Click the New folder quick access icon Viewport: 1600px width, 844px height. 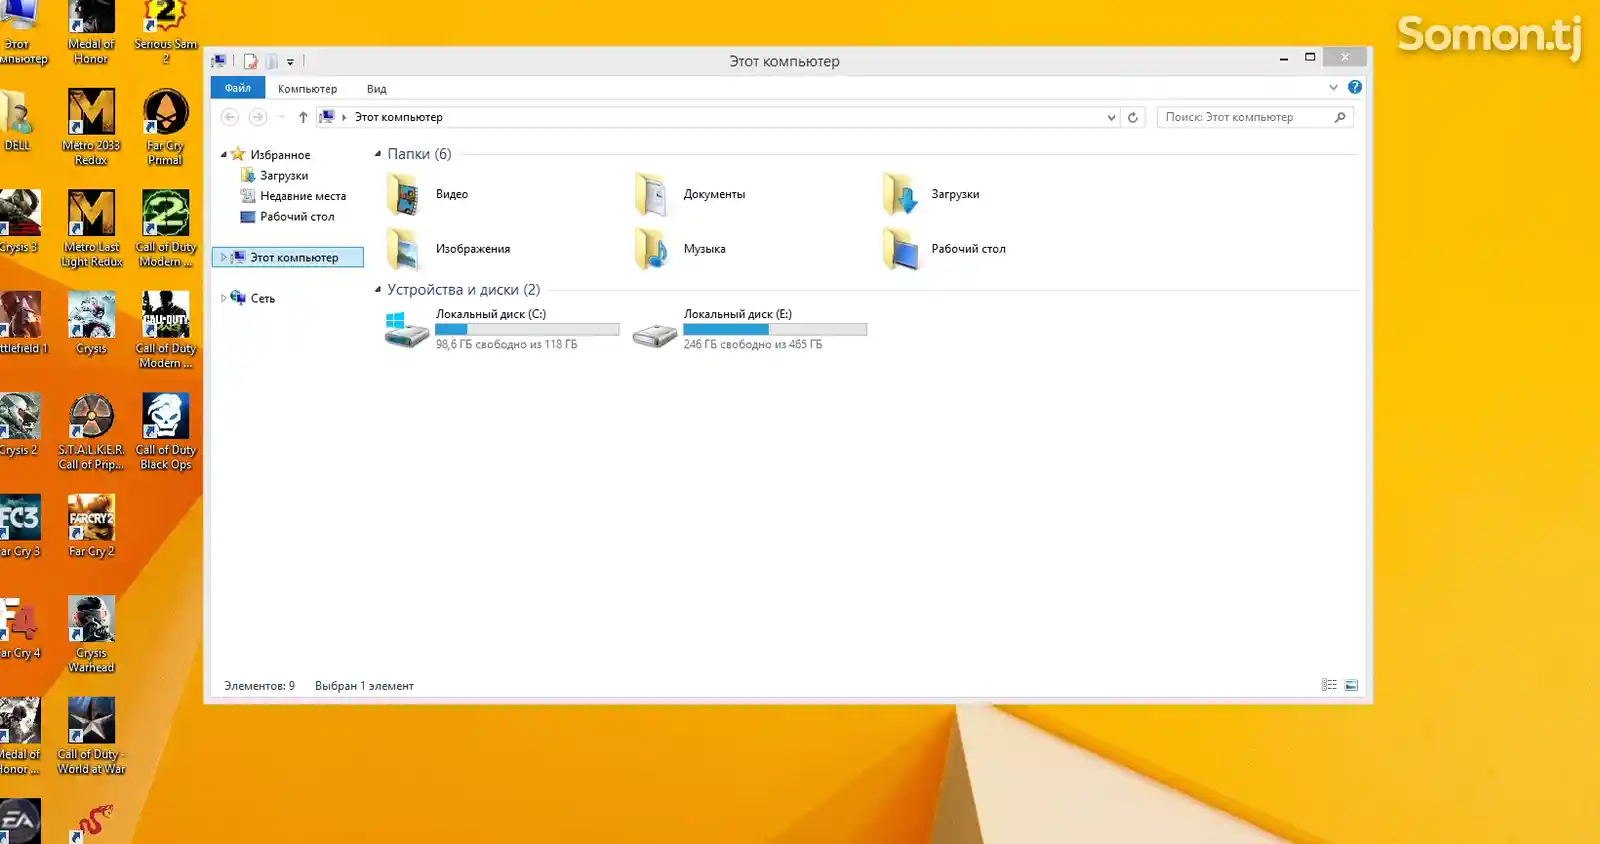tap(271, 61)
